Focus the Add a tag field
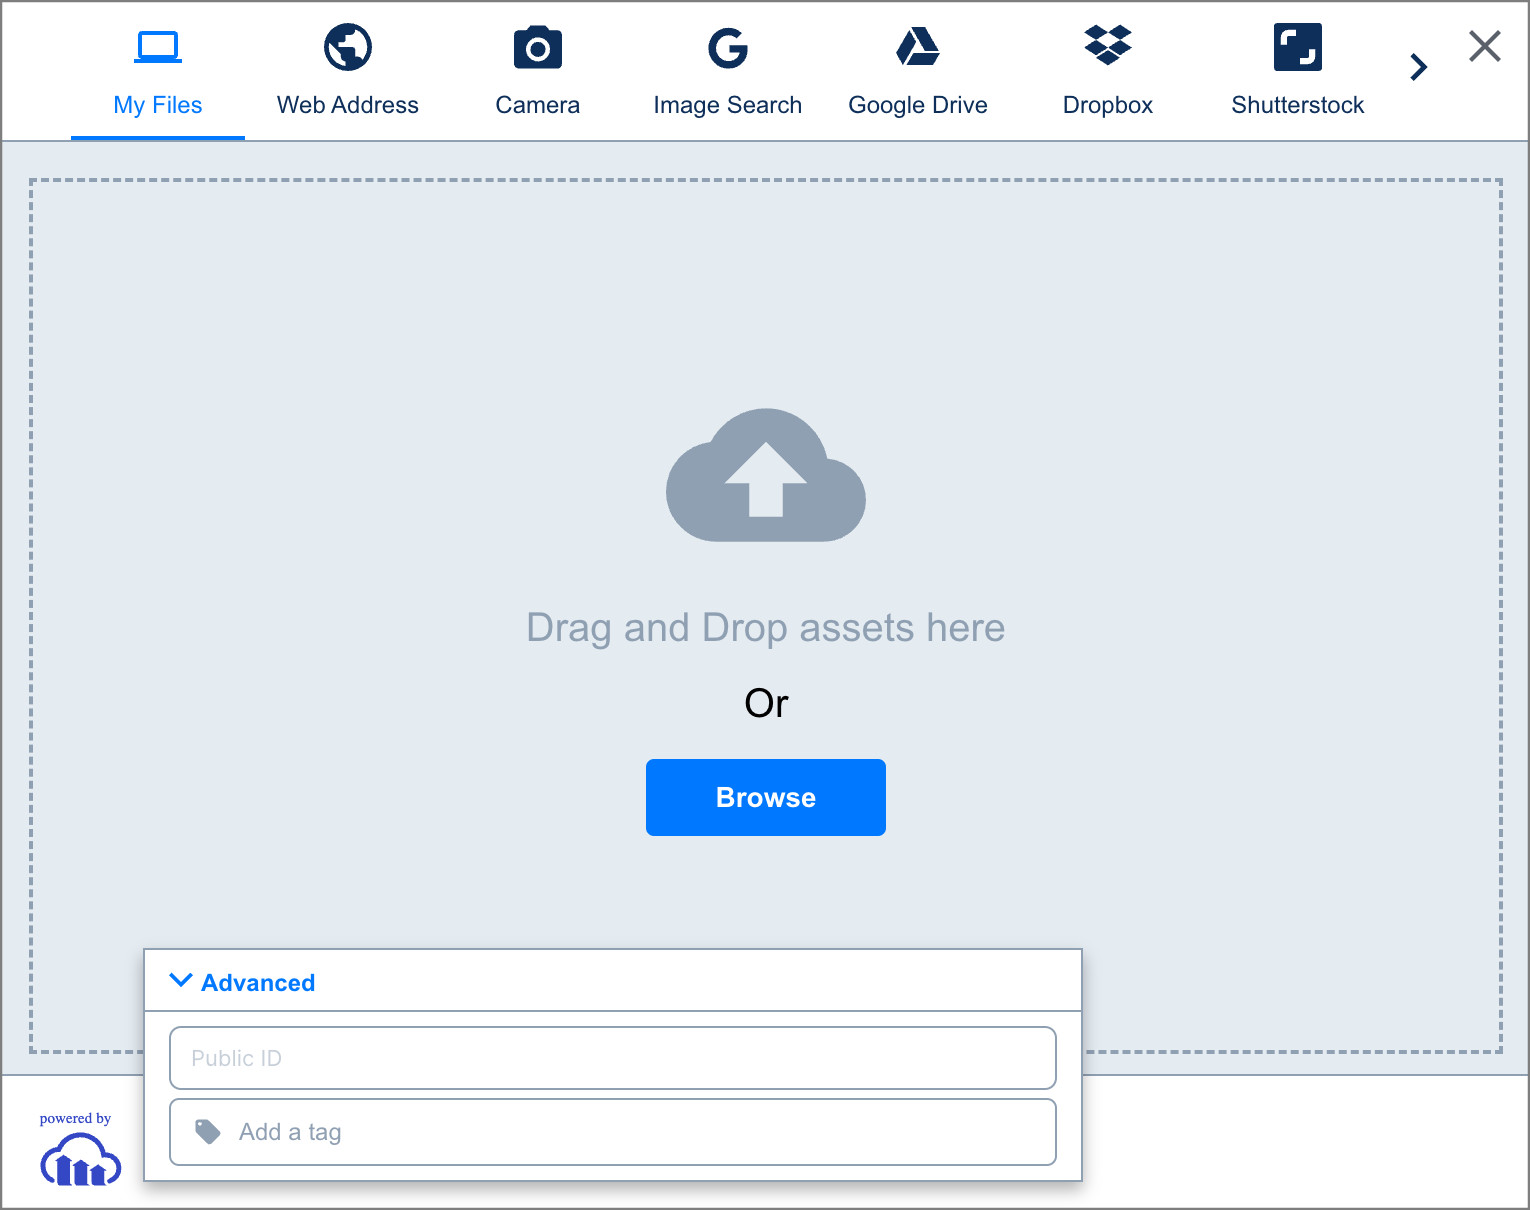Viewport: 1530px width, 1210px height. [x=613, y=1132]
